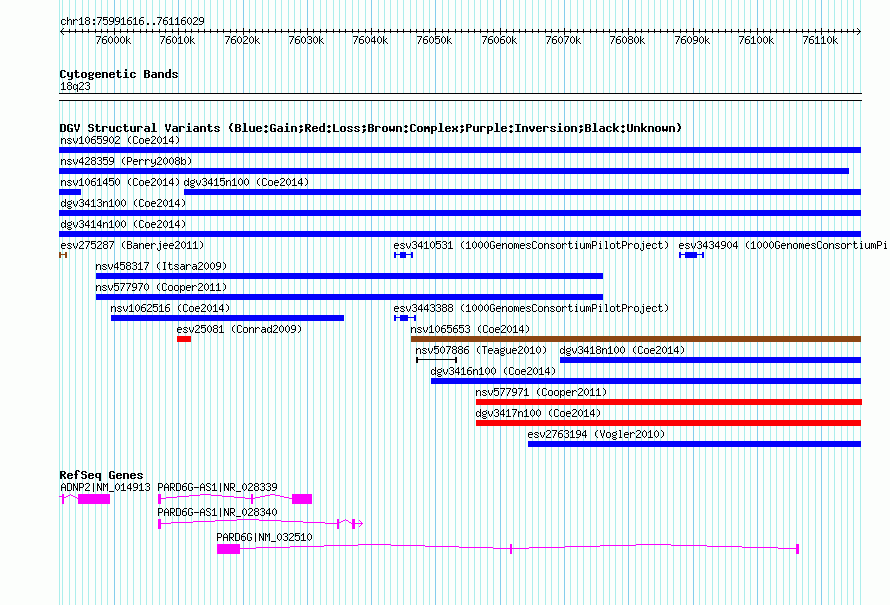Click the 18q23 cytogenetic band label
Image resolution: width=890 pixels, height=605 pixels.
click(x=75, y=86)
